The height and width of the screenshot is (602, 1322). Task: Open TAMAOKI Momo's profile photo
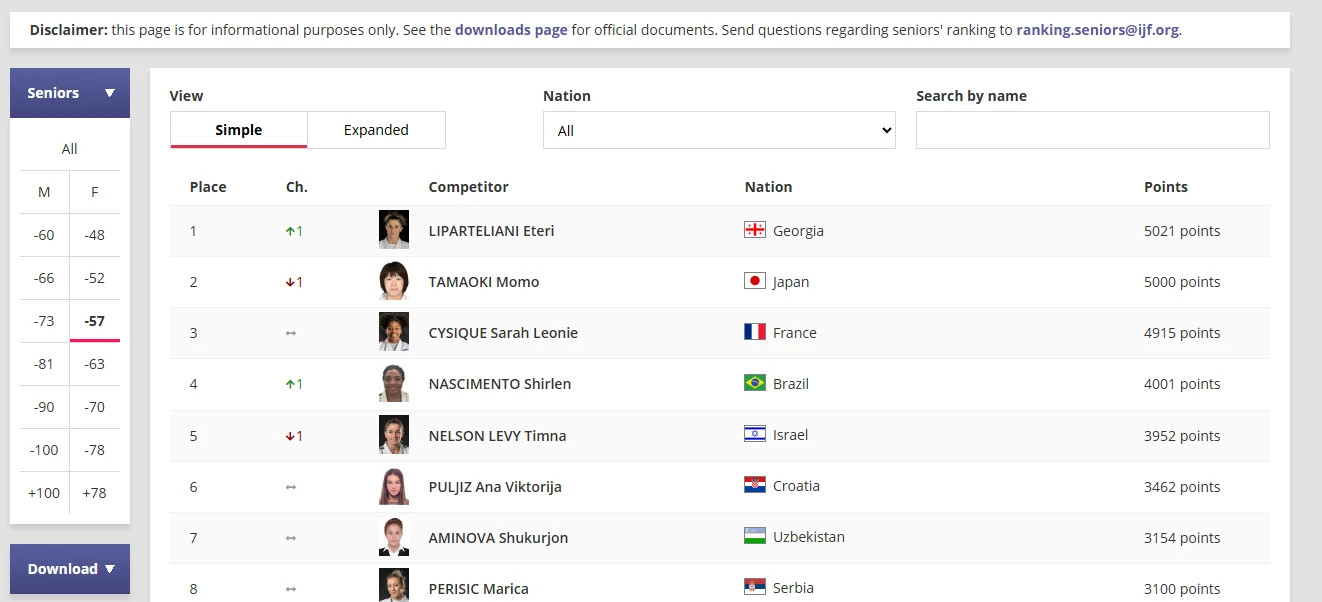[394, 281]
